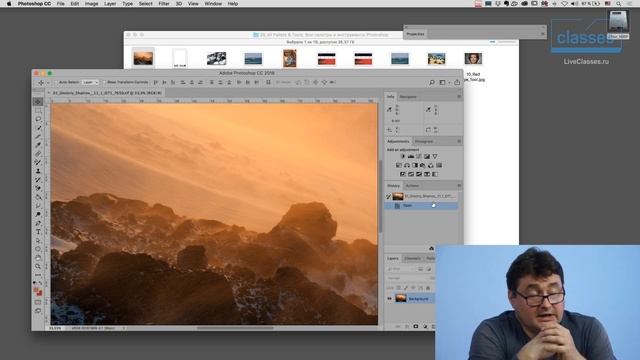
Task: Select the Rectangular Marquee tool
Action: (x=38, y=111)
